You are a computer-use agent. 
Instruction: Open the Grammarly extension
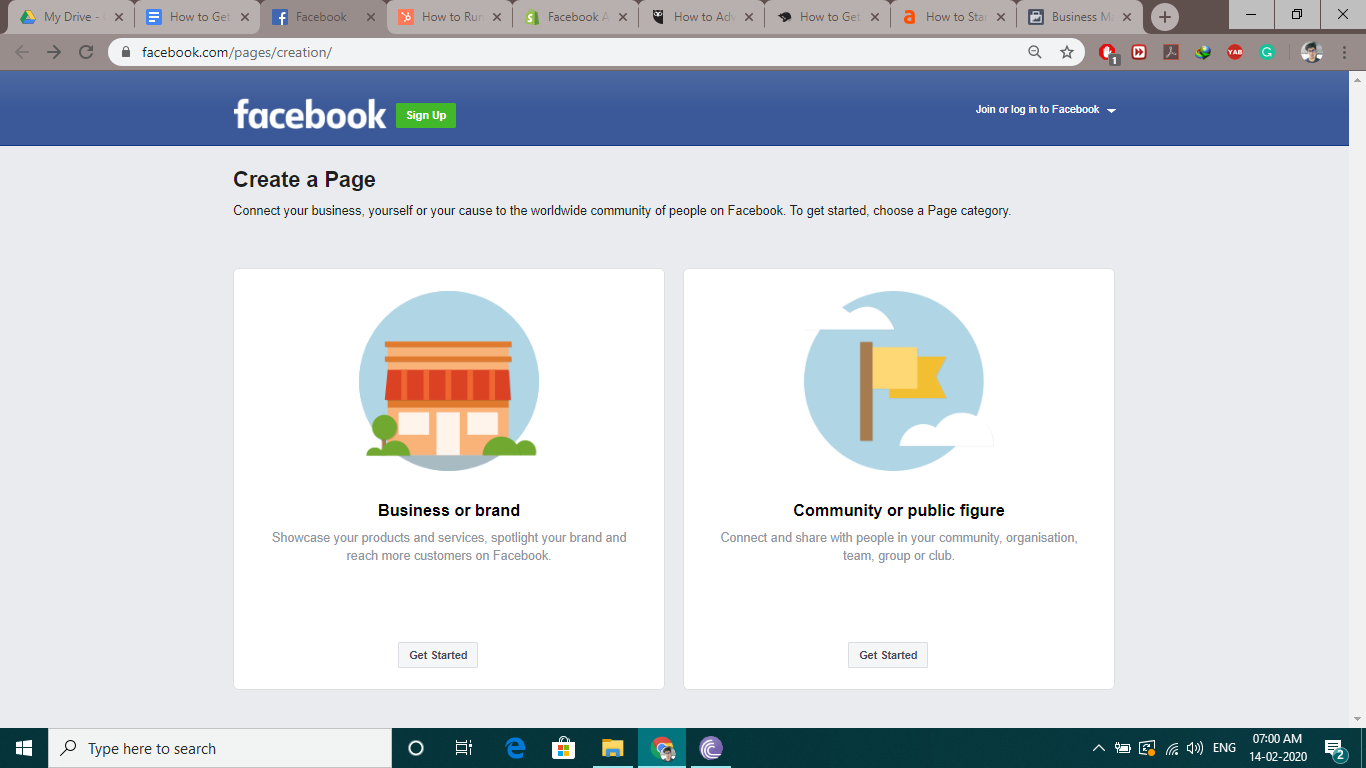coord(1267,52)
